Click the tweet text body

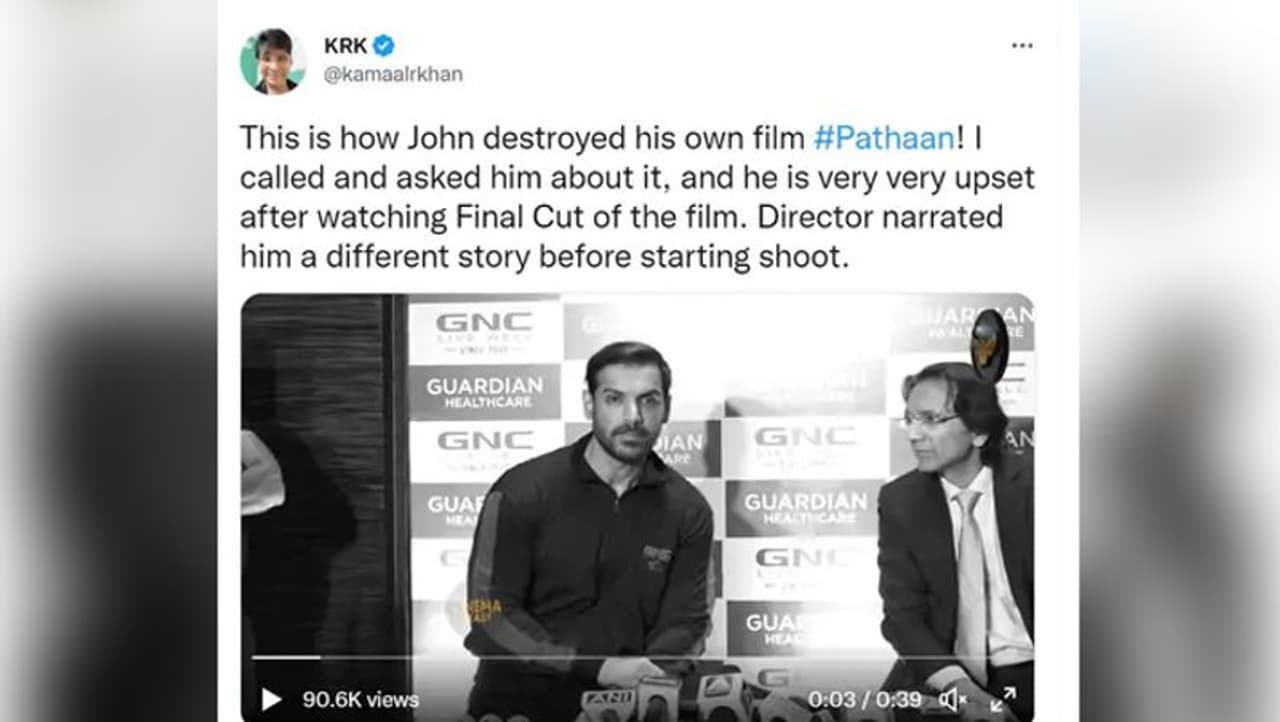[x=637, y=198]
